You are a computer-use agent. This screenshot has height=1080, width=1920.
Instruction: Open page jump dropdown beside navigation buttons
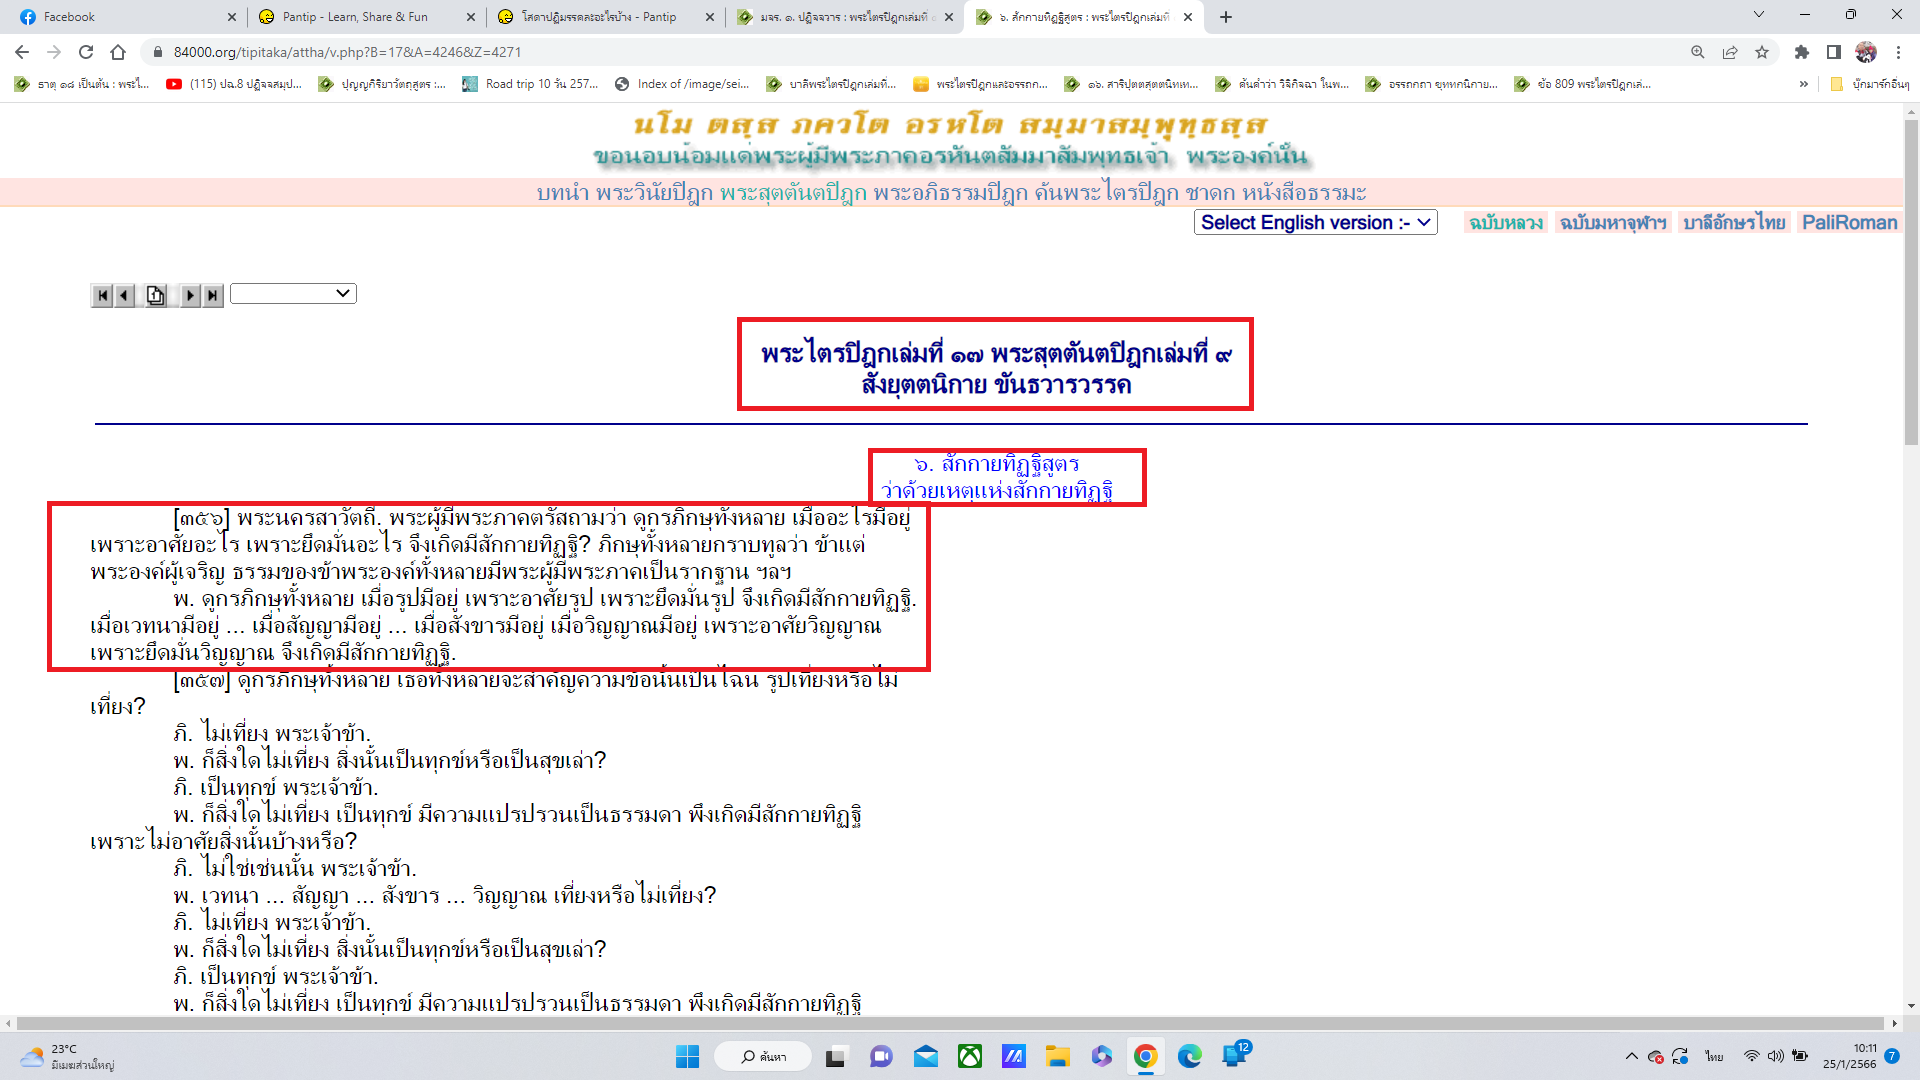pos(293,293)
